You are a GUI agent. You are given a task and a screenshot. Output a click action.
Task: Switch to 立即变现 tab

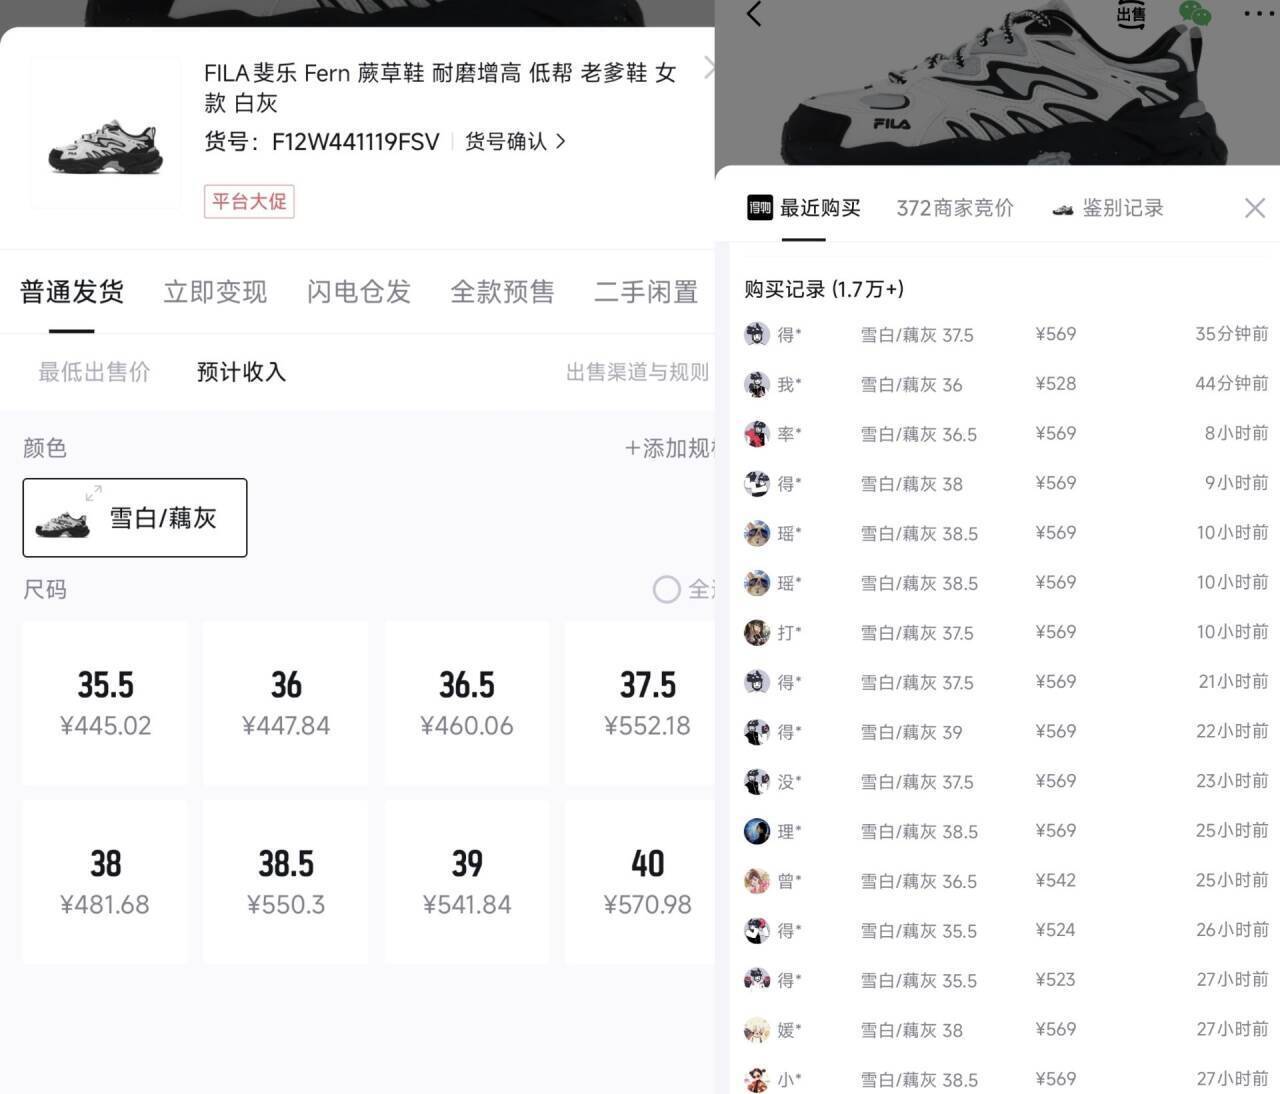pos(215,292)
